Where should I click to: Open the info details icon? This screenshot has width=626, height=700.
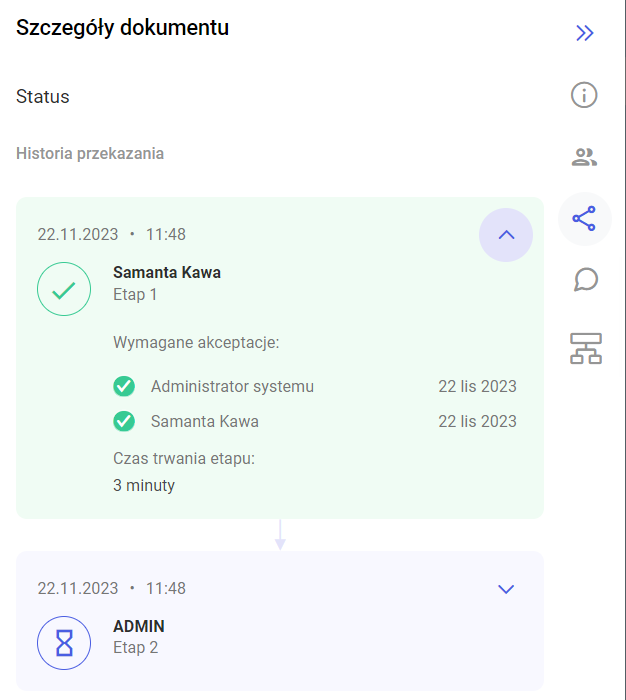pyautogui.click(x=584, y=95)
